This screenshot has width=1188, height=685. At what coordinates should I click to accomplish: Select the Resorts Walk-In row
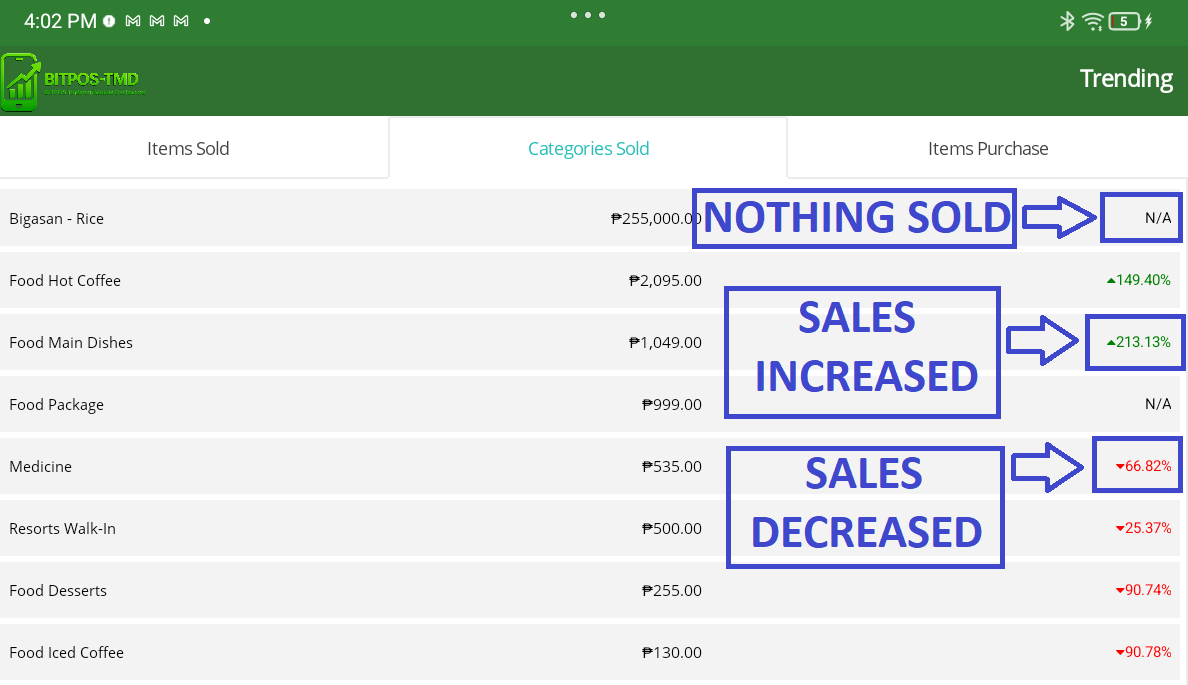[x=62, y=529]
